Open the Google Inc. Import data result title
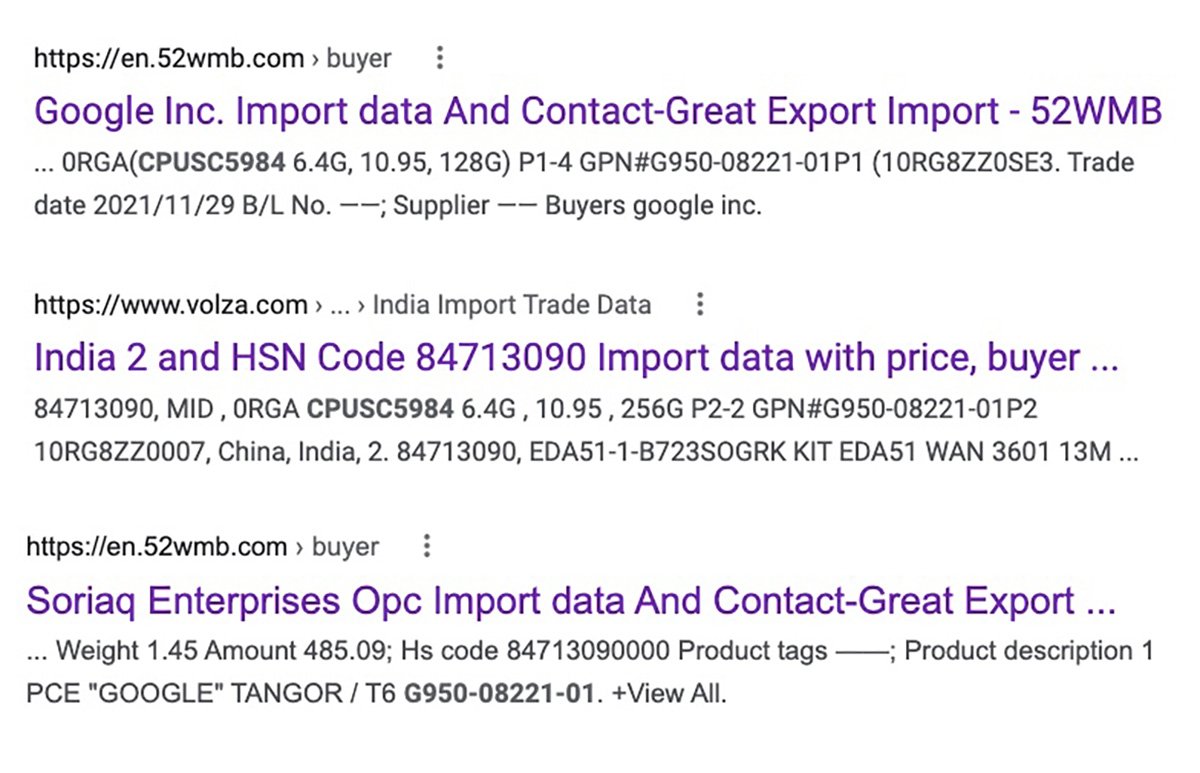The image size is (1200, 773). [x=598, y=111]
